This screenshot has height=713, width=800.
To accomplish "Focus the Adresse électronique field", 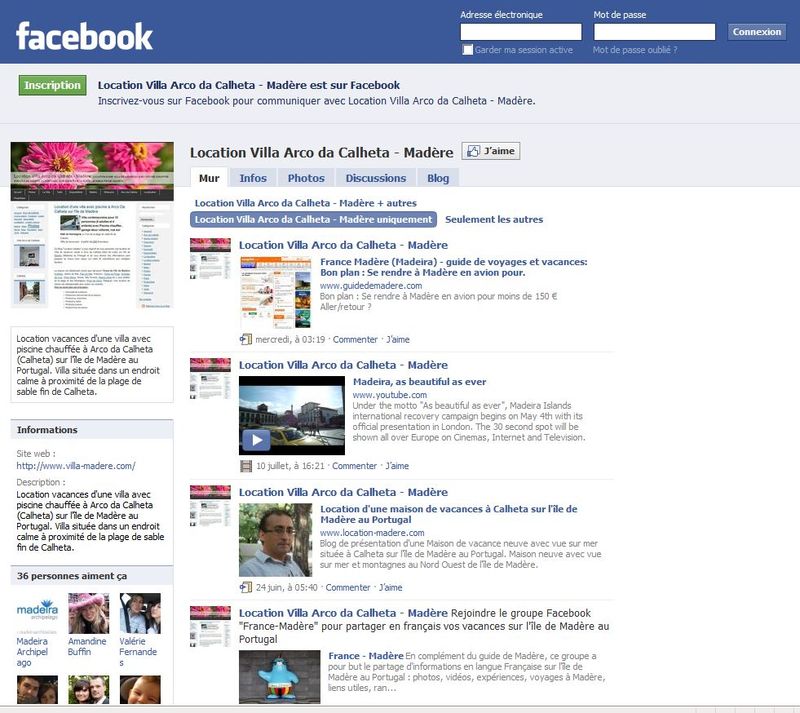I will pos(521,32).
